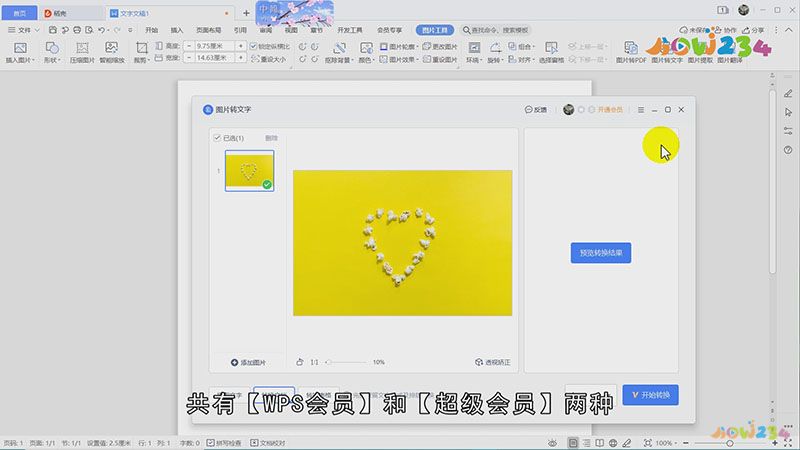Click the 重设大小 reset size button
The height and width of the screenshot is (450, 800).
[268, 59]
